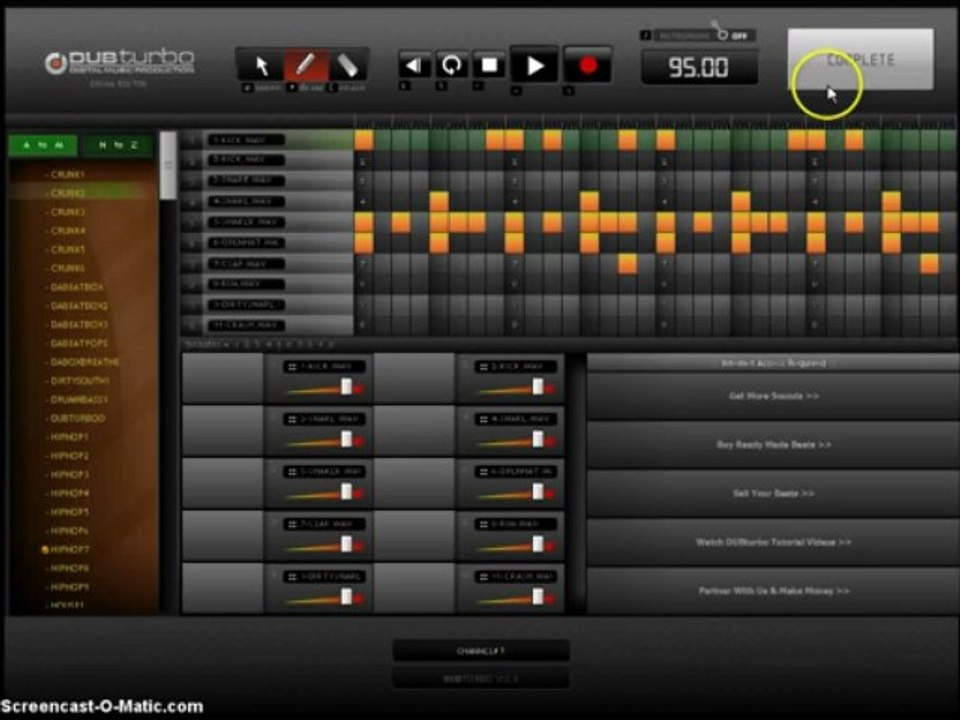The width and height of the screenshot is (960, 720).
Task: Open Sell Your Beats link
Action: (773, 493)
